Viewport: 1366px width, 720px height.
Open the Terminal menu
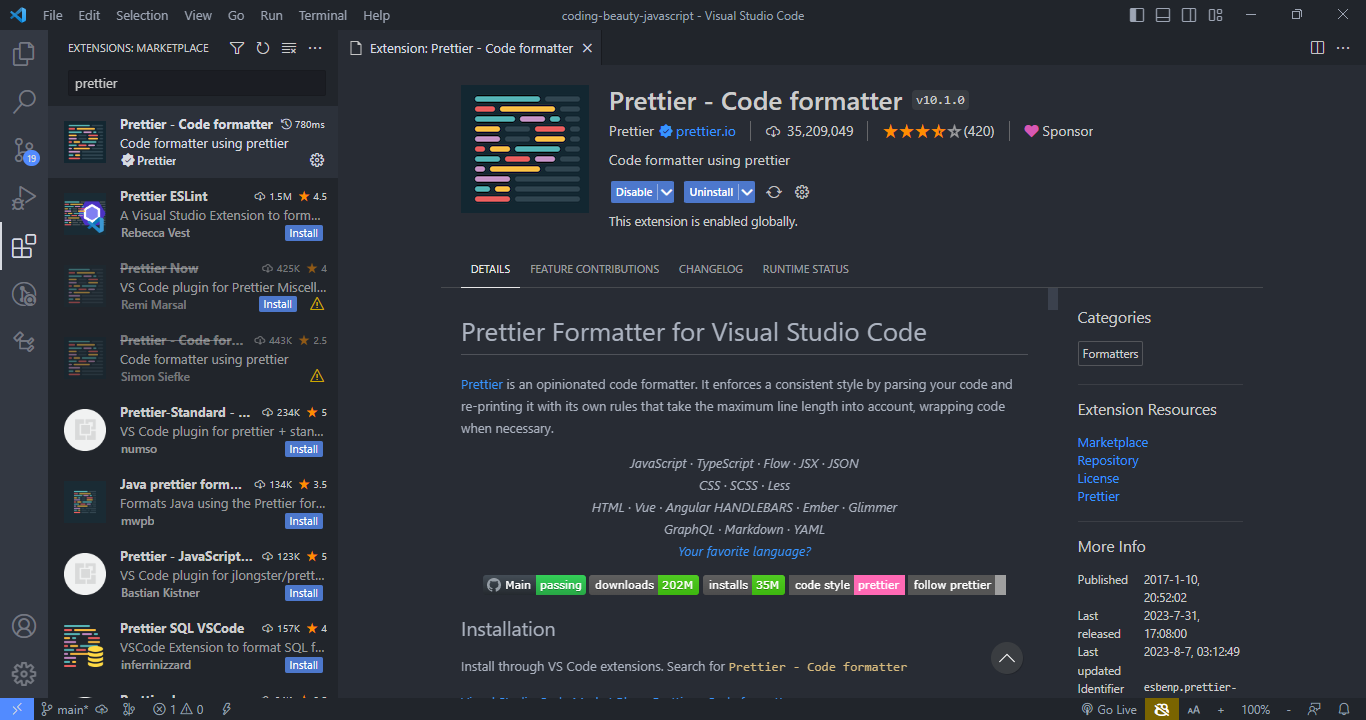322,15
